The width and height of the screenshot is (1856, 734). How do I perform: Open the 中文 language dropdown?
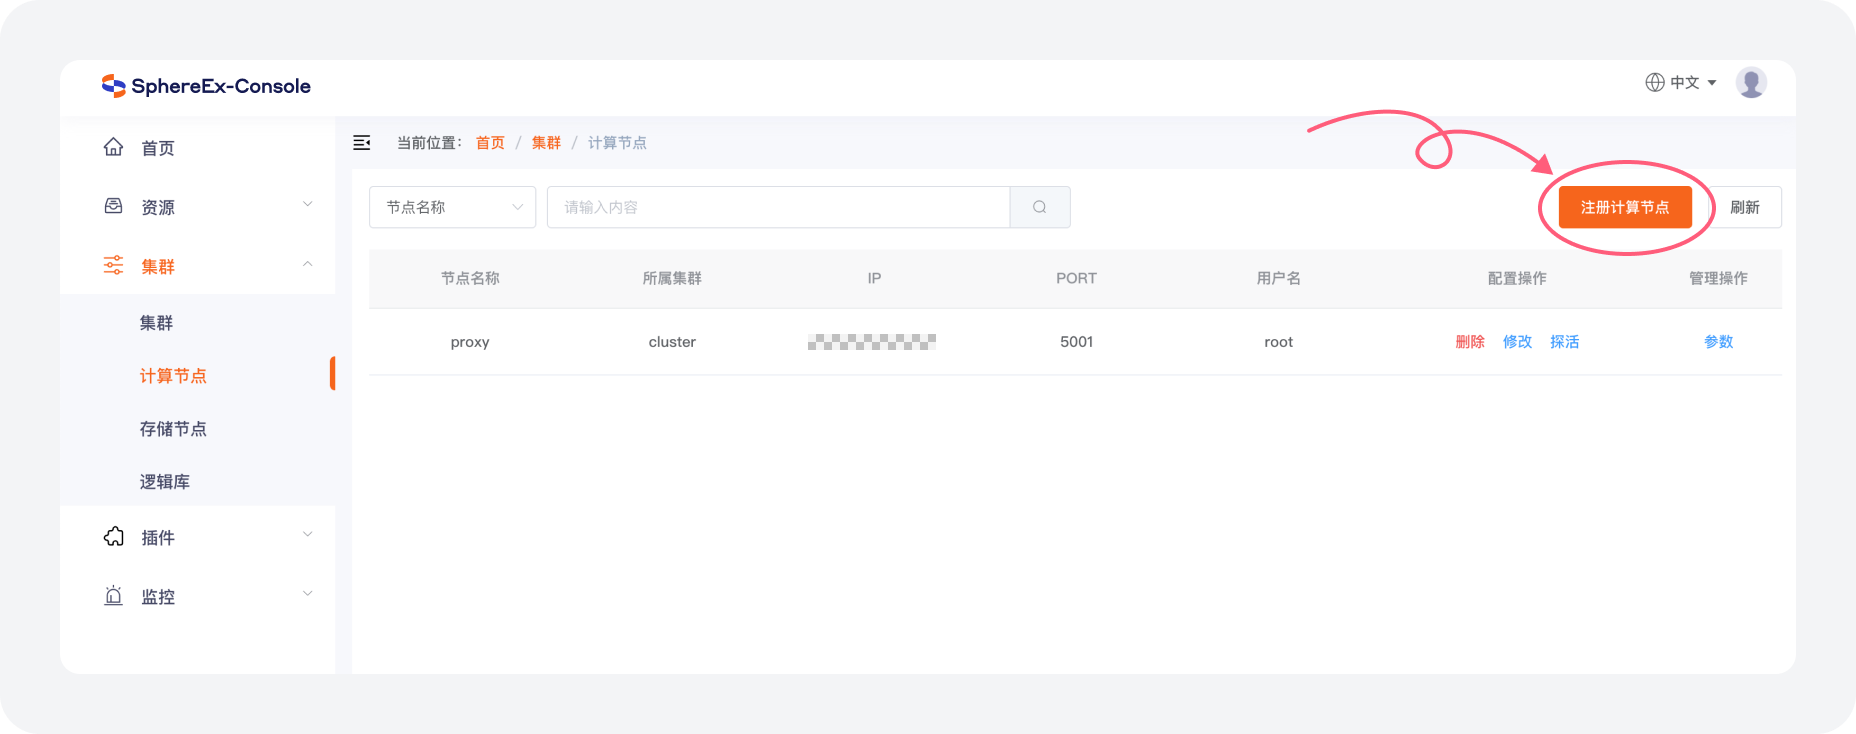coord(1682,83)
